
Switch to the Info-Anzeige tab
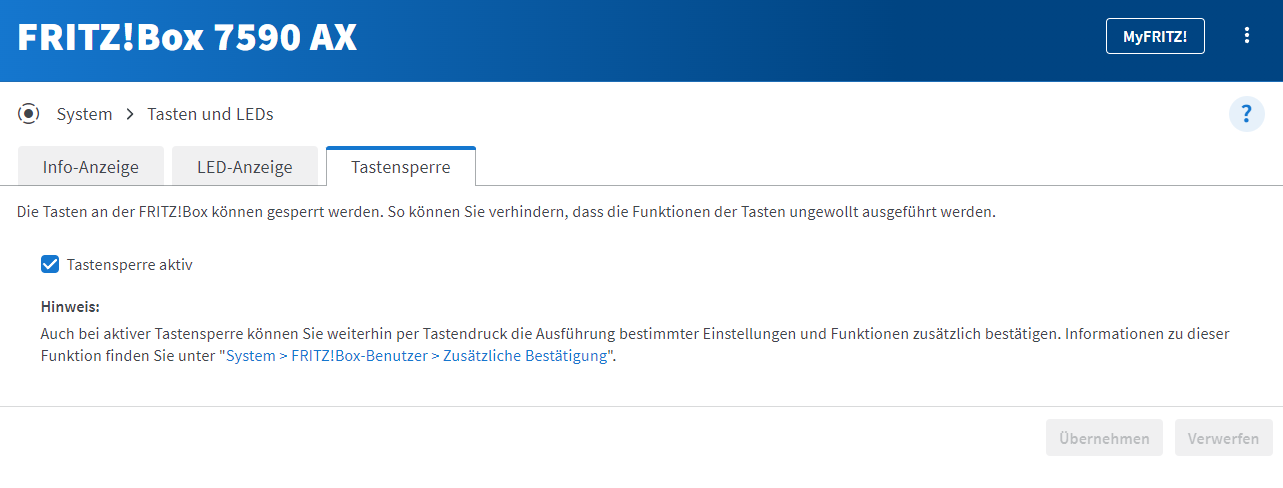coord(91,167)
